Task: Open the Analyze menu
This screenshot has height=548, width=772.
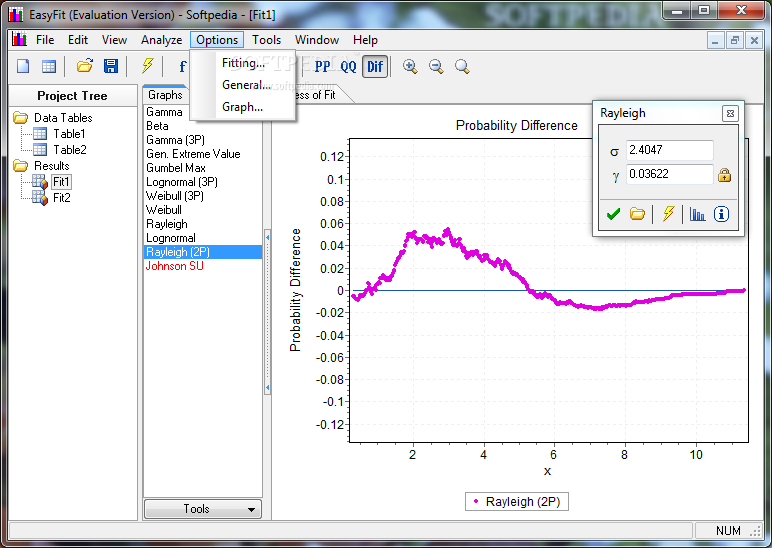Action: (161, 40)
